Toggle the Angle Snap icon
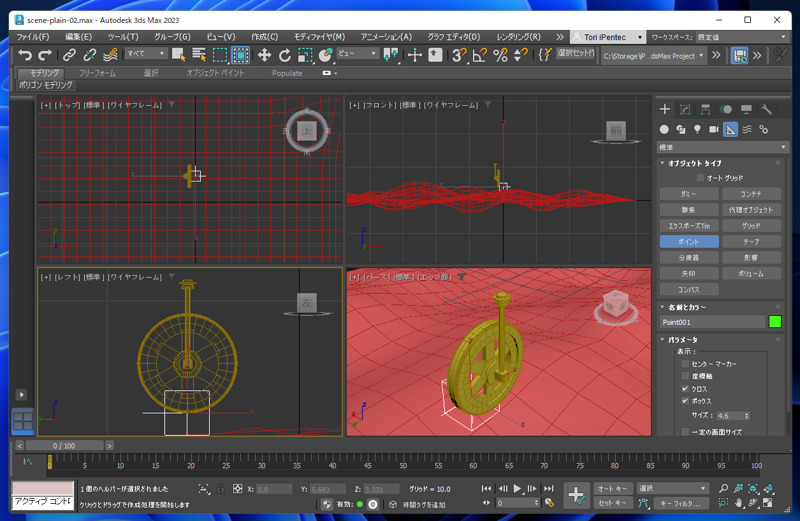This screenshot has width=800, height=521. [x=480, y=55]
